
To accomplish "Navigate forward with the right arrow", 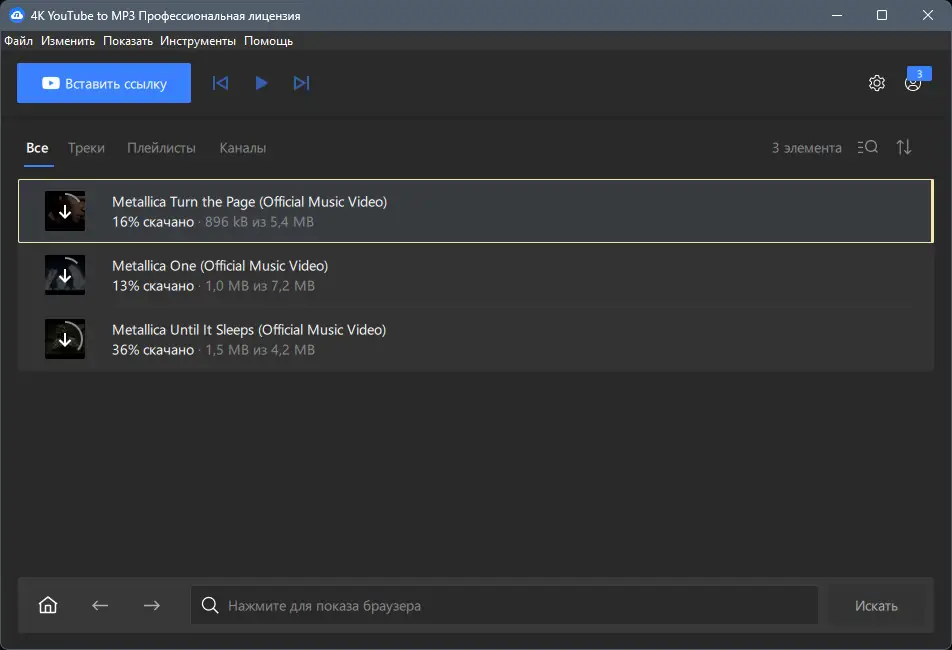I will coord(152,605).
